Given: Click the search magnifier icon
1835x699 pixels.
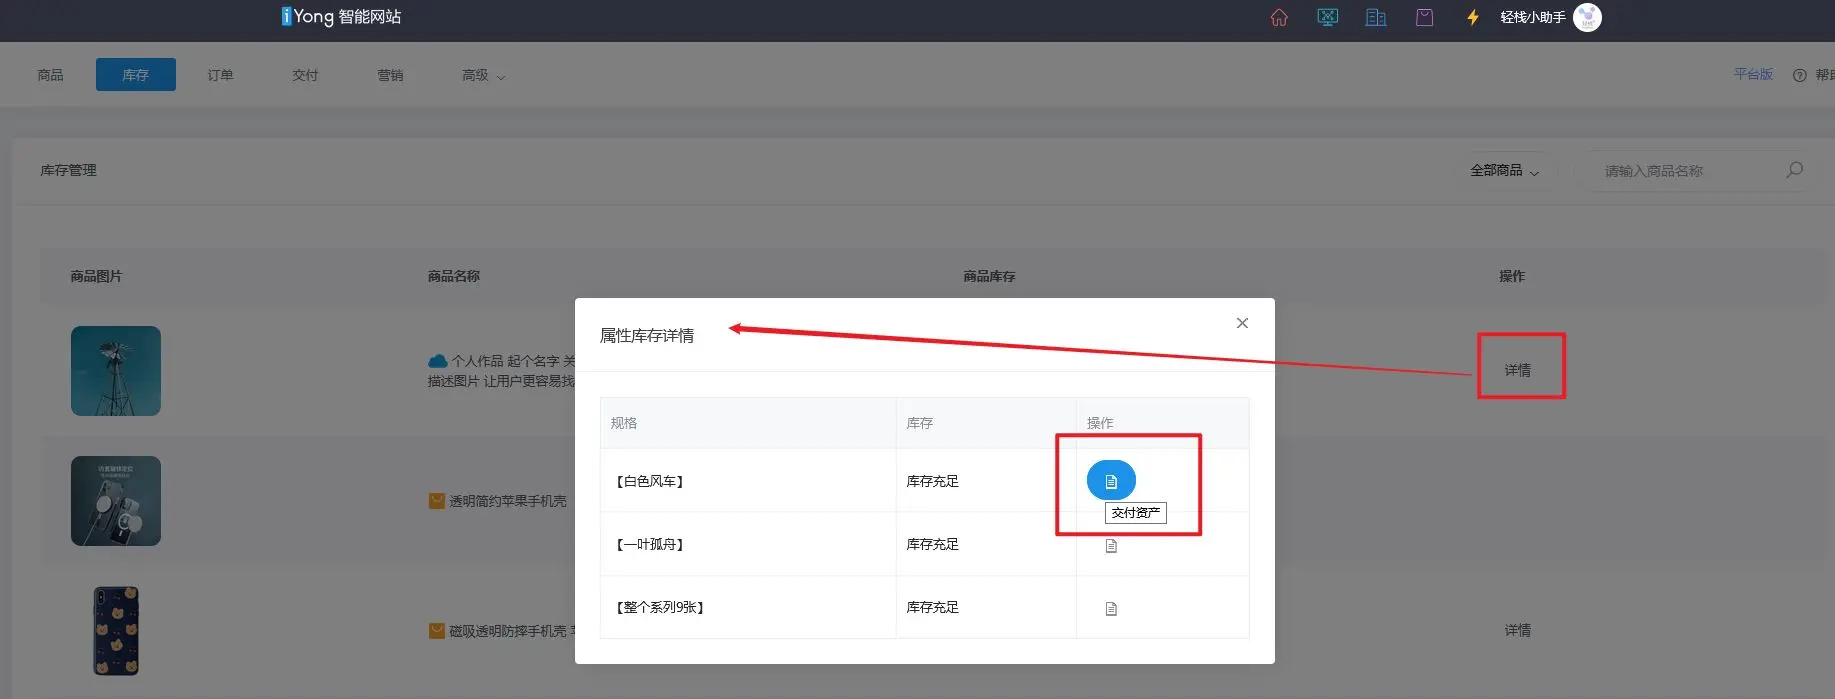Looking at the screenshot, I should [1794, 170].
